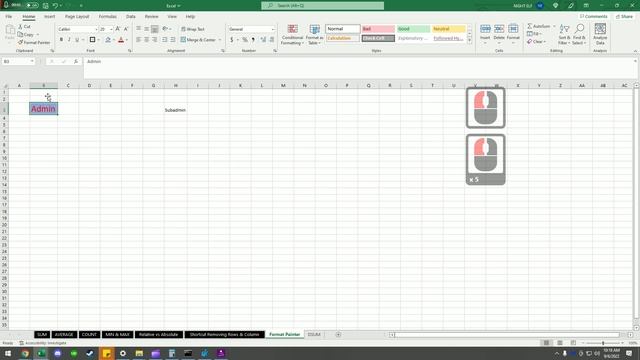Toggle Italic formatting
This screenshot has height=360, width=640.
[69, 40]
